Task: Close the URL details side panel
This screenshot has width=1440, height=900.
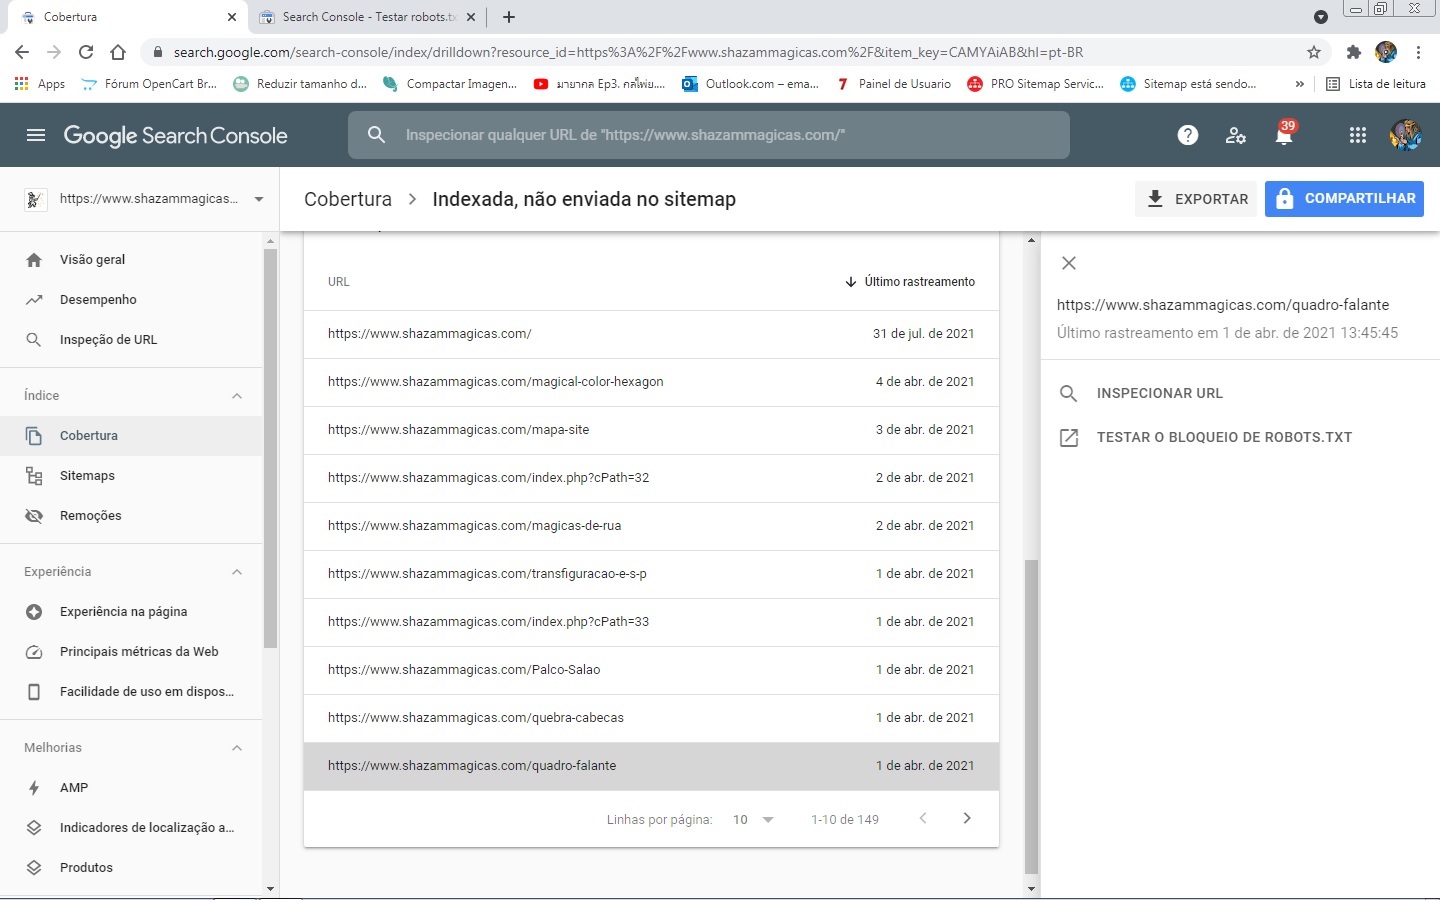Action: [x=1069, y=263]
